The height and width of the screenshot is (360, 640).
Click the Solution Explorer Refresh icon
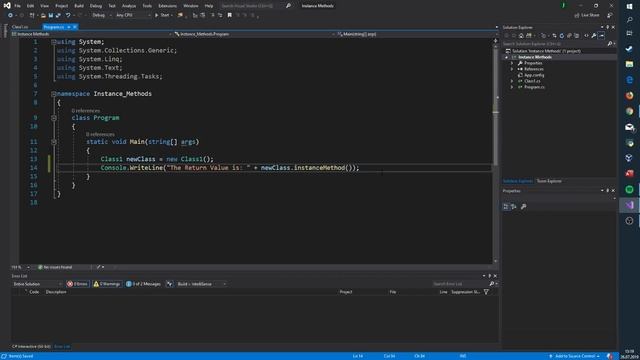pyautogui.click(x=562, y=36)
